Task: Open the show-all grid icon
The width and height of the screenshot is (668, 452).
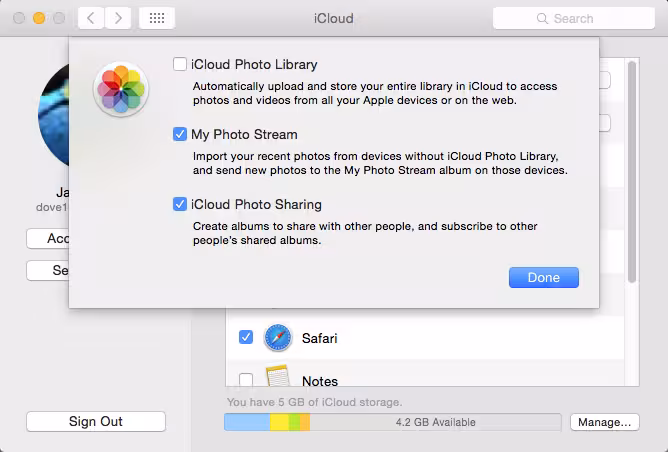Action: coord(157,18)
